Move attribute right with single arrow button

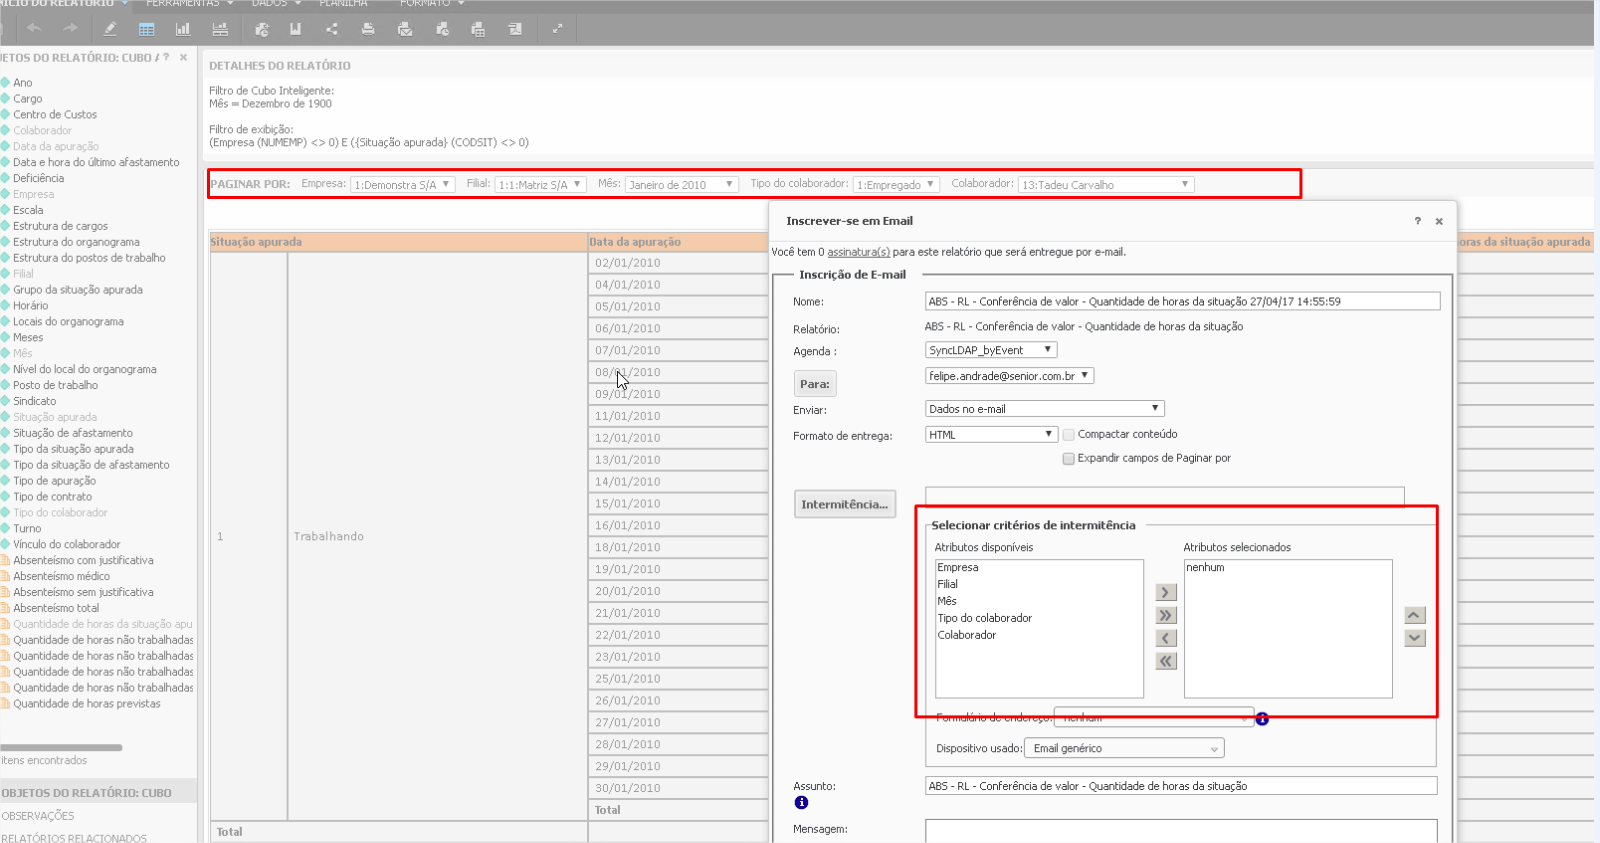1165,593
